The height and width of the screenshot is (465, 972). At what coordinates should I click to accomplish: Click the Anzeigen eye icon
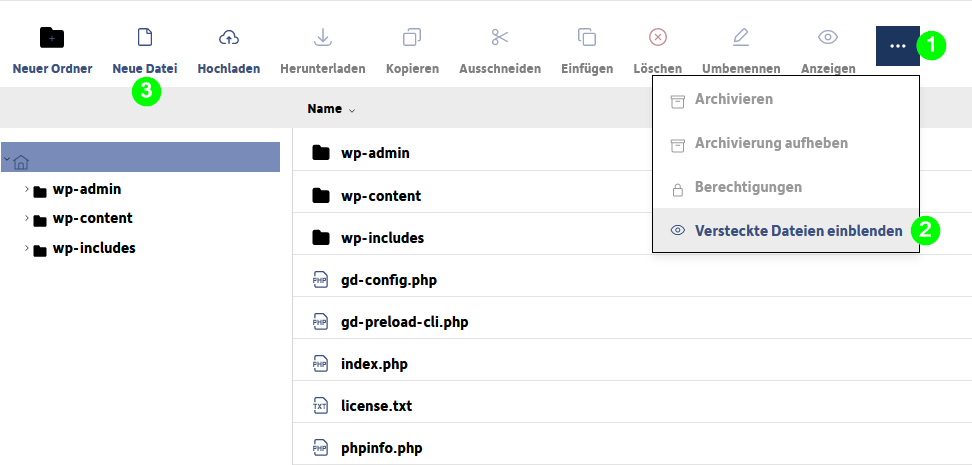(828, 37)
